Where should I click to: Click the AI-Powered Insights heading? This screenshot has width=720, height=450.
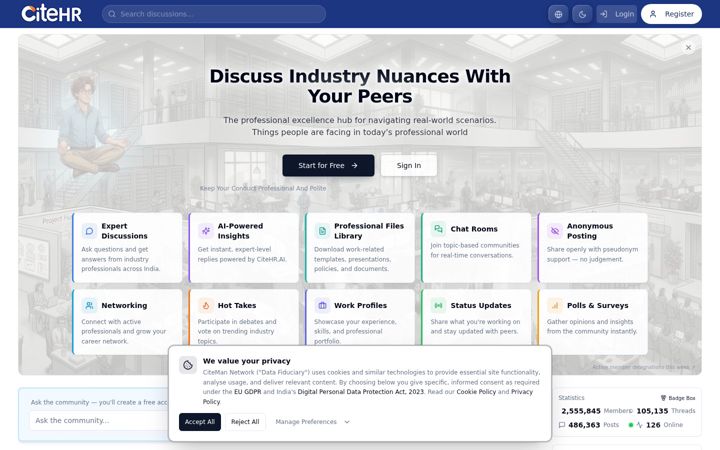click(240, 231)
